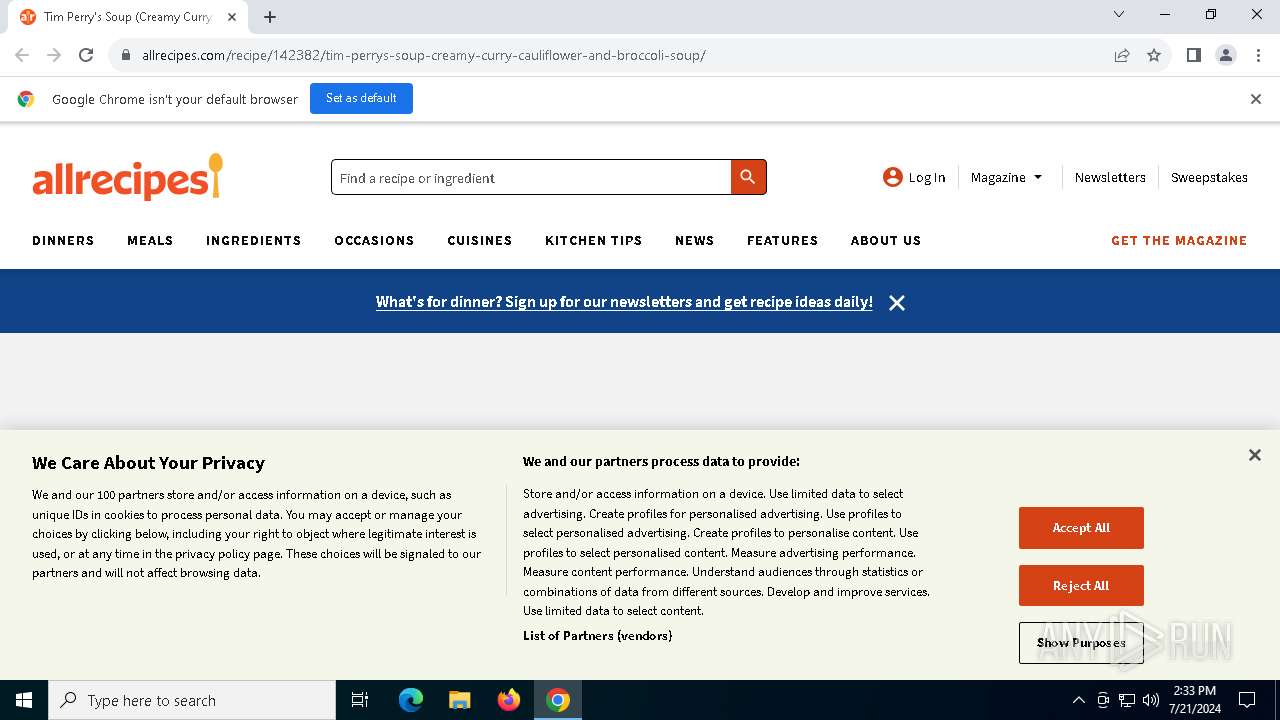Open the tab search chevron
Screen dimensions: 1280x720
(1119, 14)
